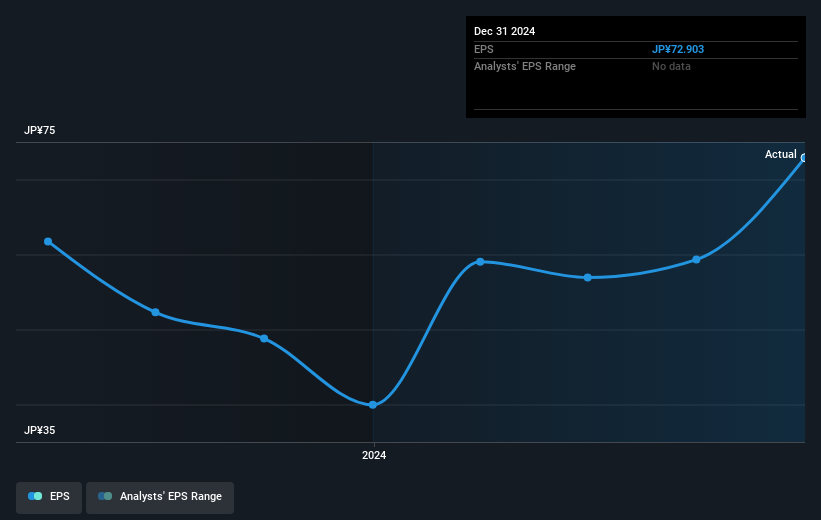Click the EPS legend color icon
The width and height of the screenshot is (821, 520).
35,496
